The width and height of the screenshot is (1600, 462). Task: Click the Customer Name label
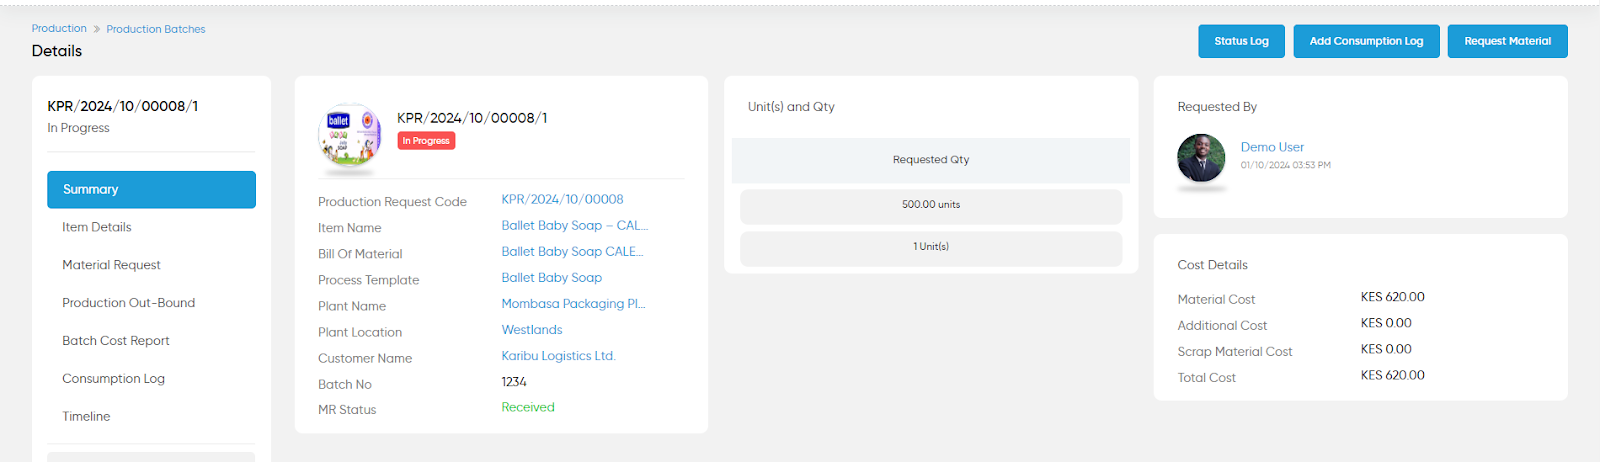pyautogui.click(x=365, y=358)
